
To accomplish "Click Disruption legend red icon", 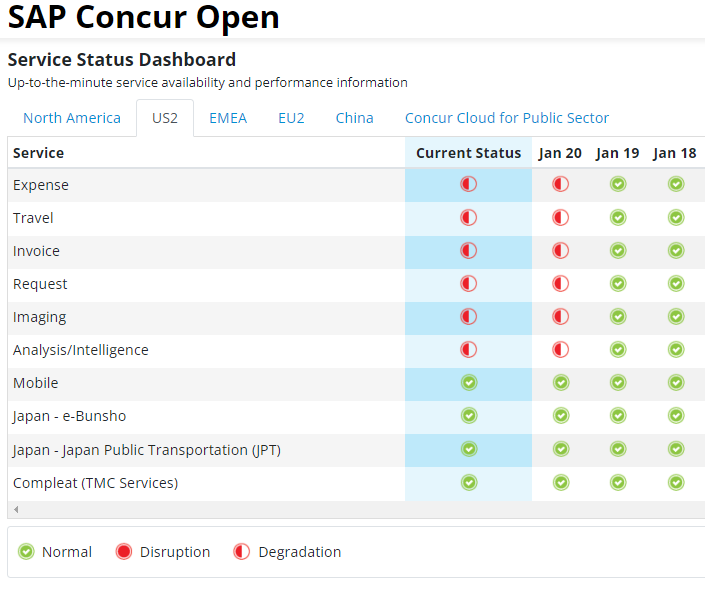I will coord(124,552).
